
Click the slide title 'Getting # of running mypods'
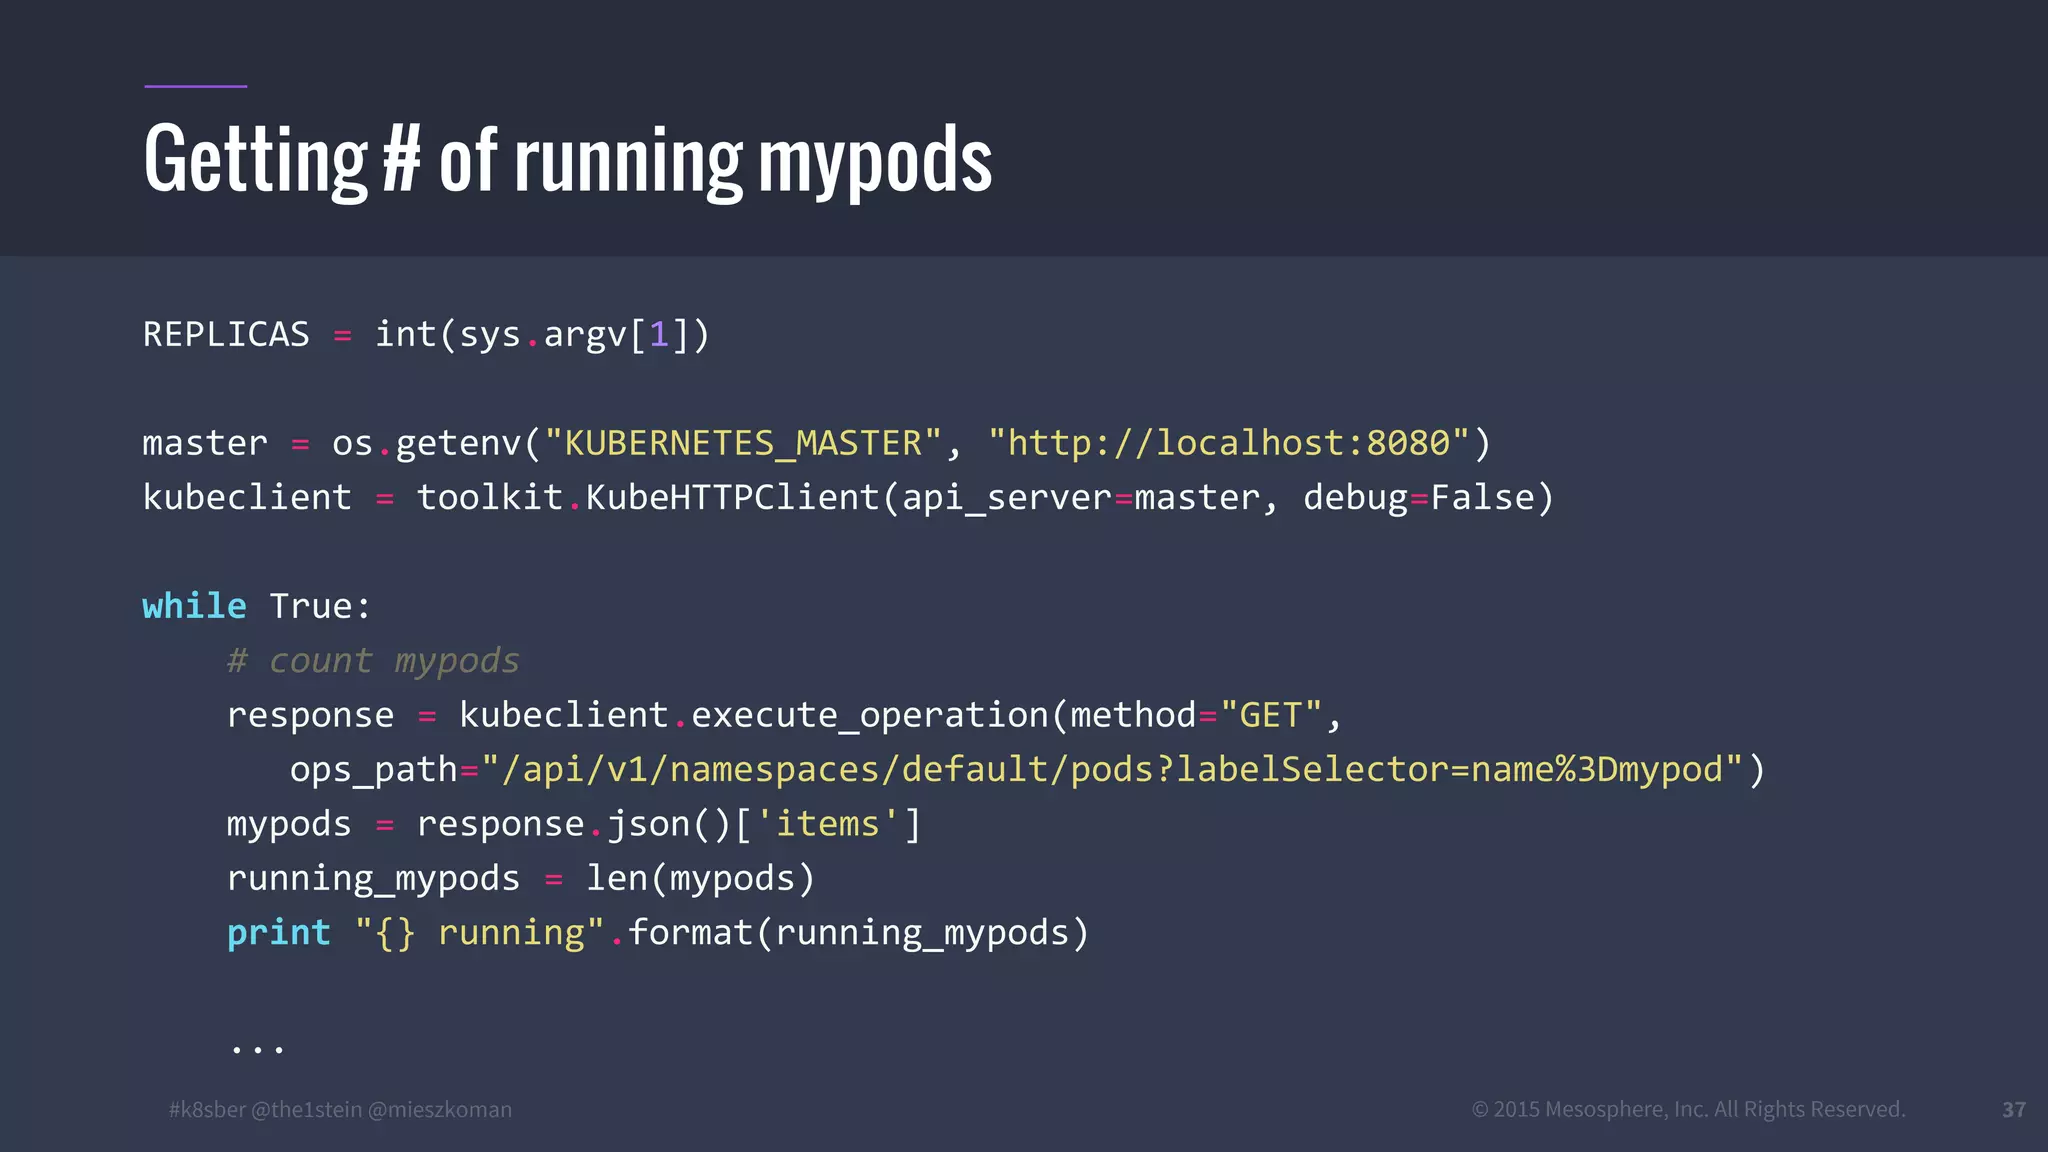(567, 160)
